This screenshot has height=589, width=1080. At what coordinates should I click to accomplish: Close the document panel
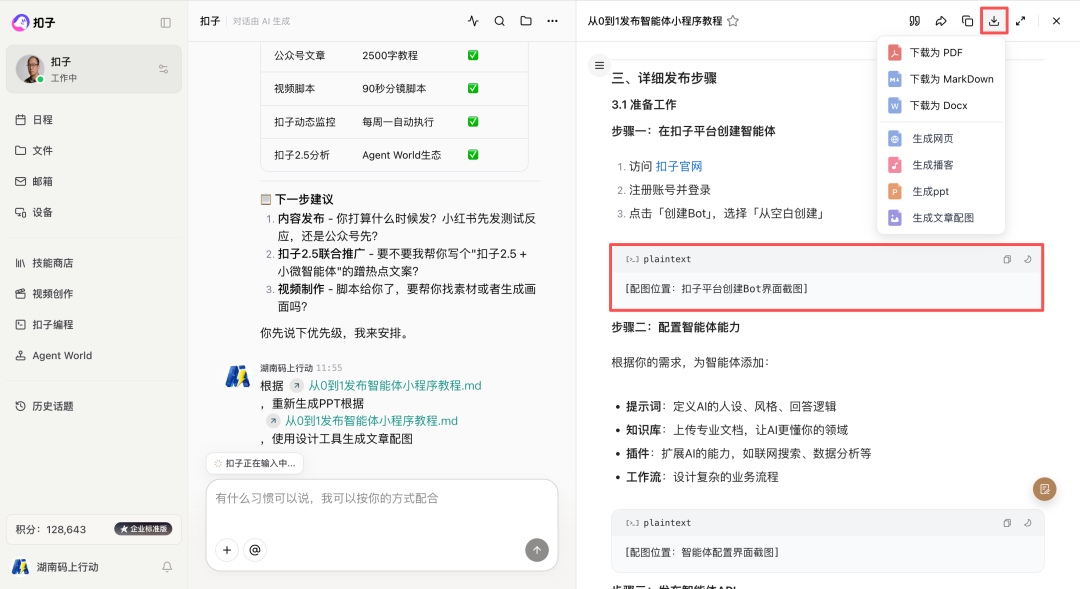click(x=1056, y=21)
